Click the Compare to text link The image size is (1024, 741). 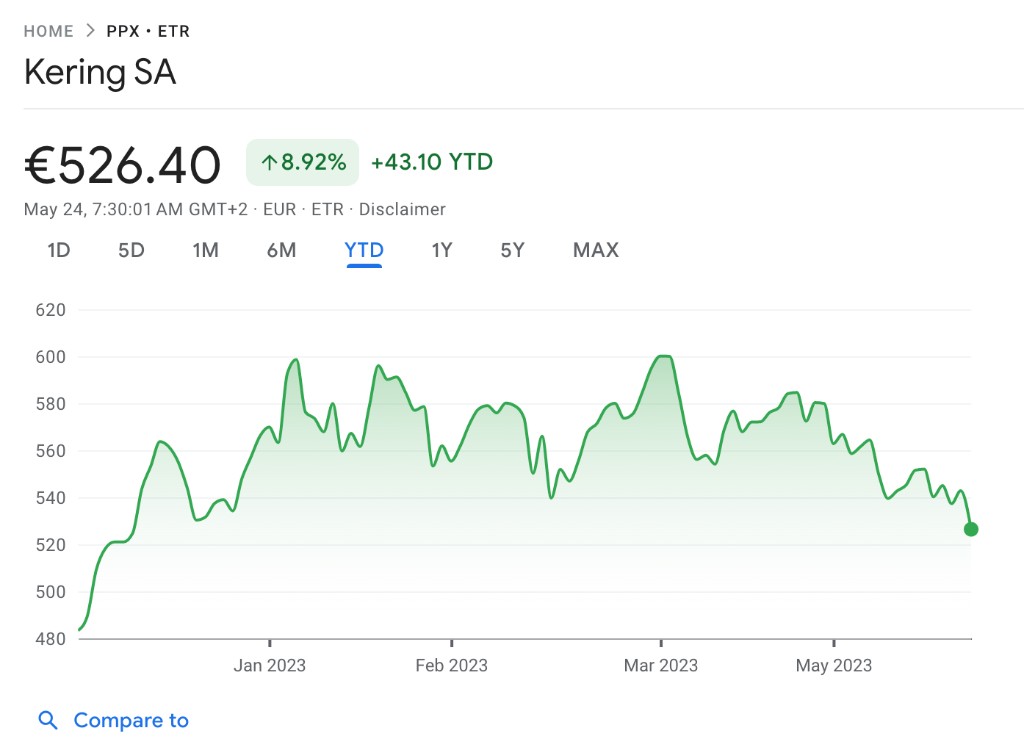pos(131,720)
